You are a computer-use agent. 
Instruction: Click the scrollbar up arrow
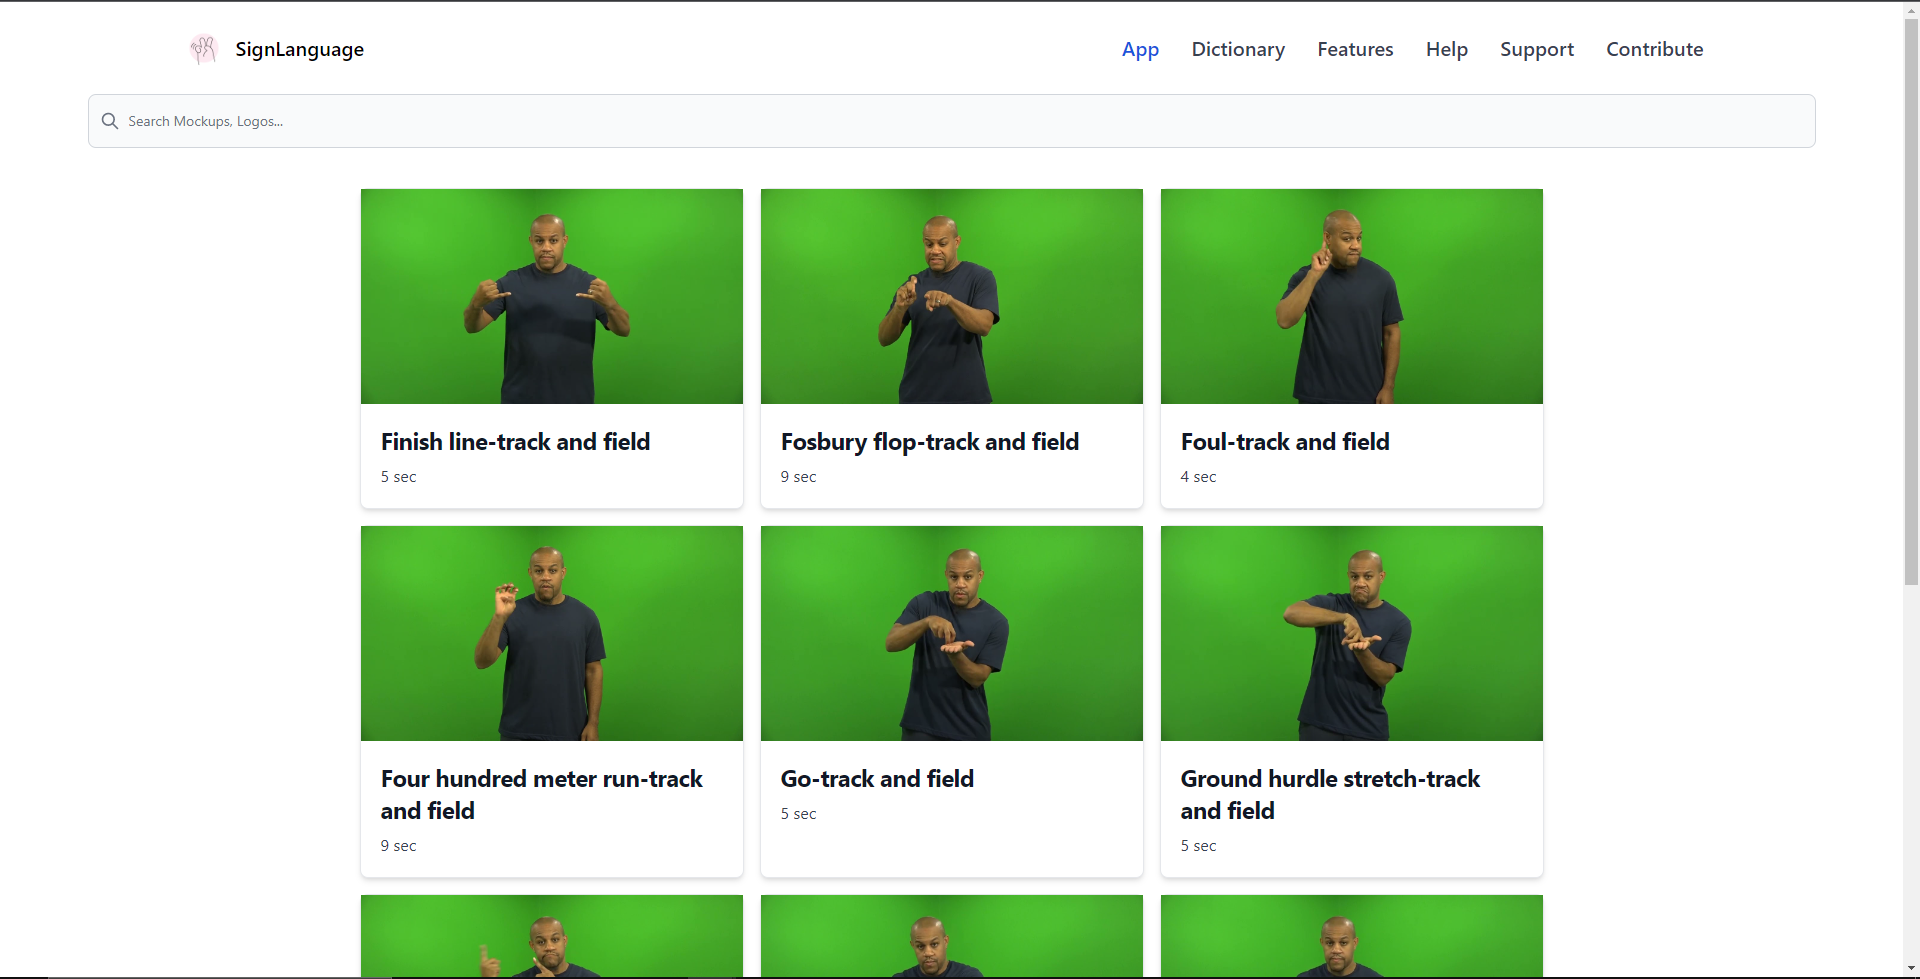[x=1911, y=9]
